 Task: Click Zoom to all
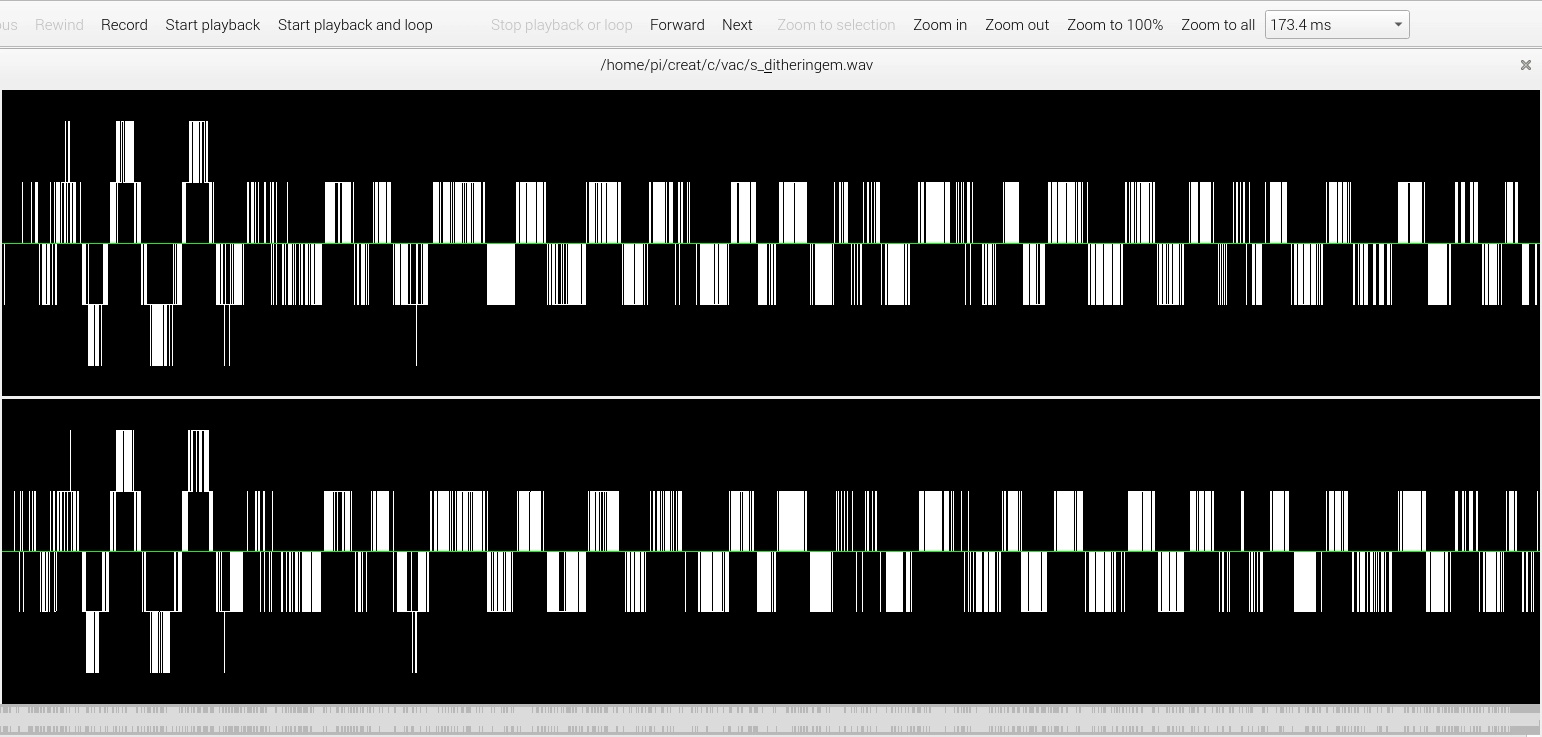pyautogui.click(x=1218, y=25)
